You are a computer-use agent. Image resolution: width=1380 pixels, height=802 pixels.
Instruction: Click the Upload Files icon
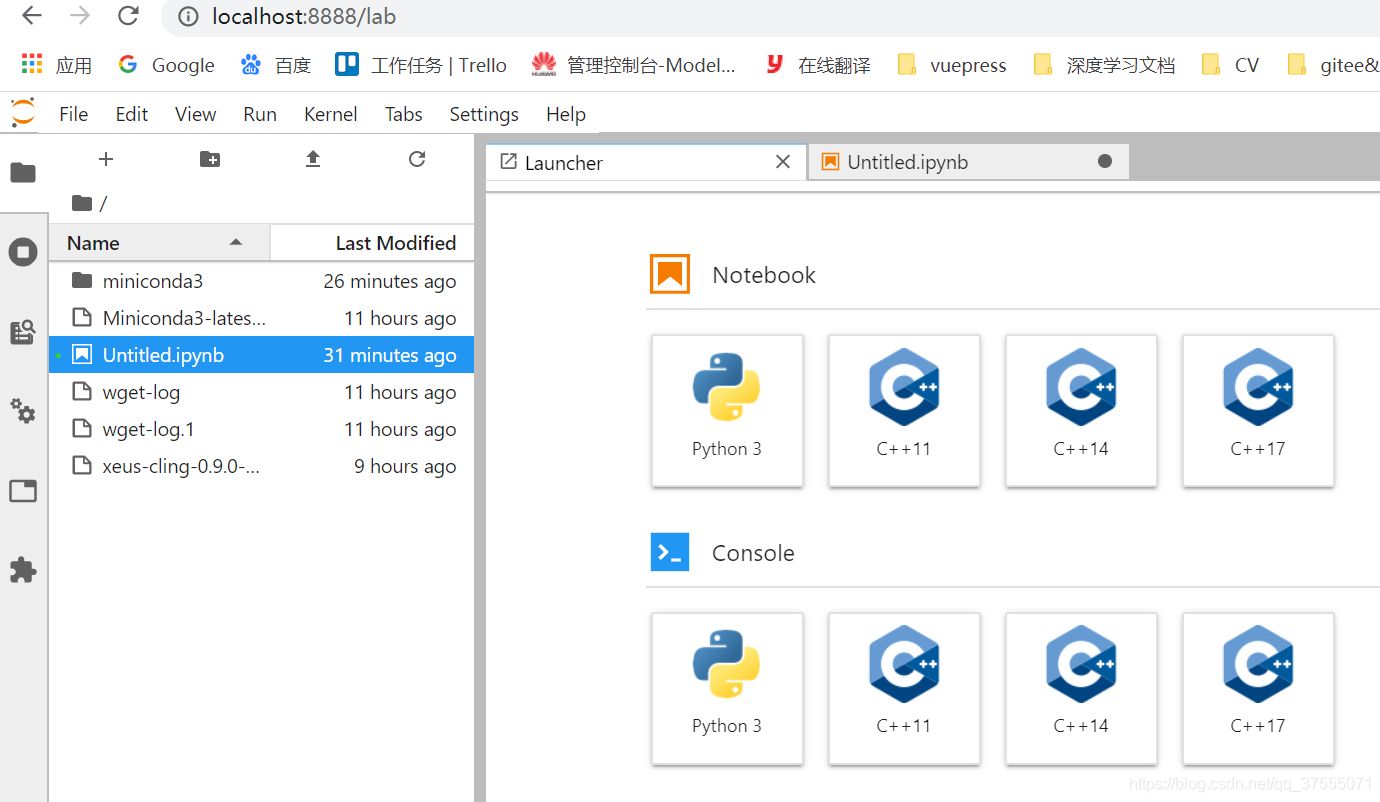click(313, 159)
